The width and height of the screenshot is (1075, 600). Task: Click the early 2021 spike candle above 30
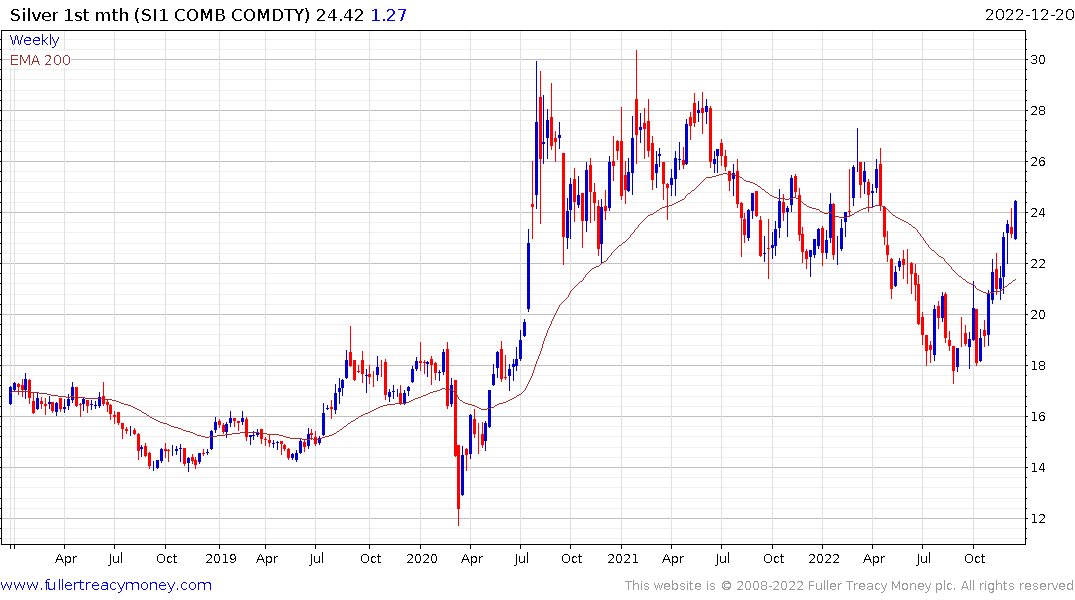click(x=636, y=106)
